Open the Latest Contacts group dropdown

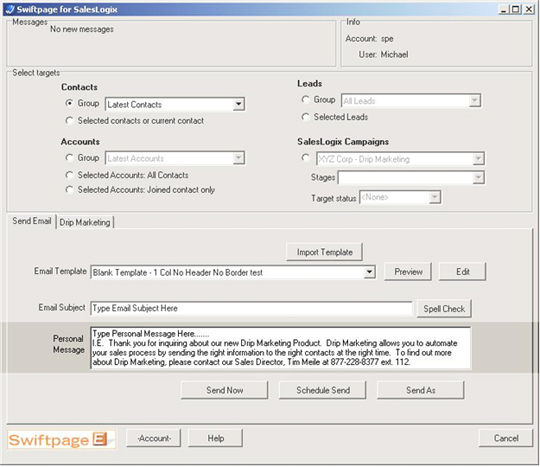click(x=238, y=104)
